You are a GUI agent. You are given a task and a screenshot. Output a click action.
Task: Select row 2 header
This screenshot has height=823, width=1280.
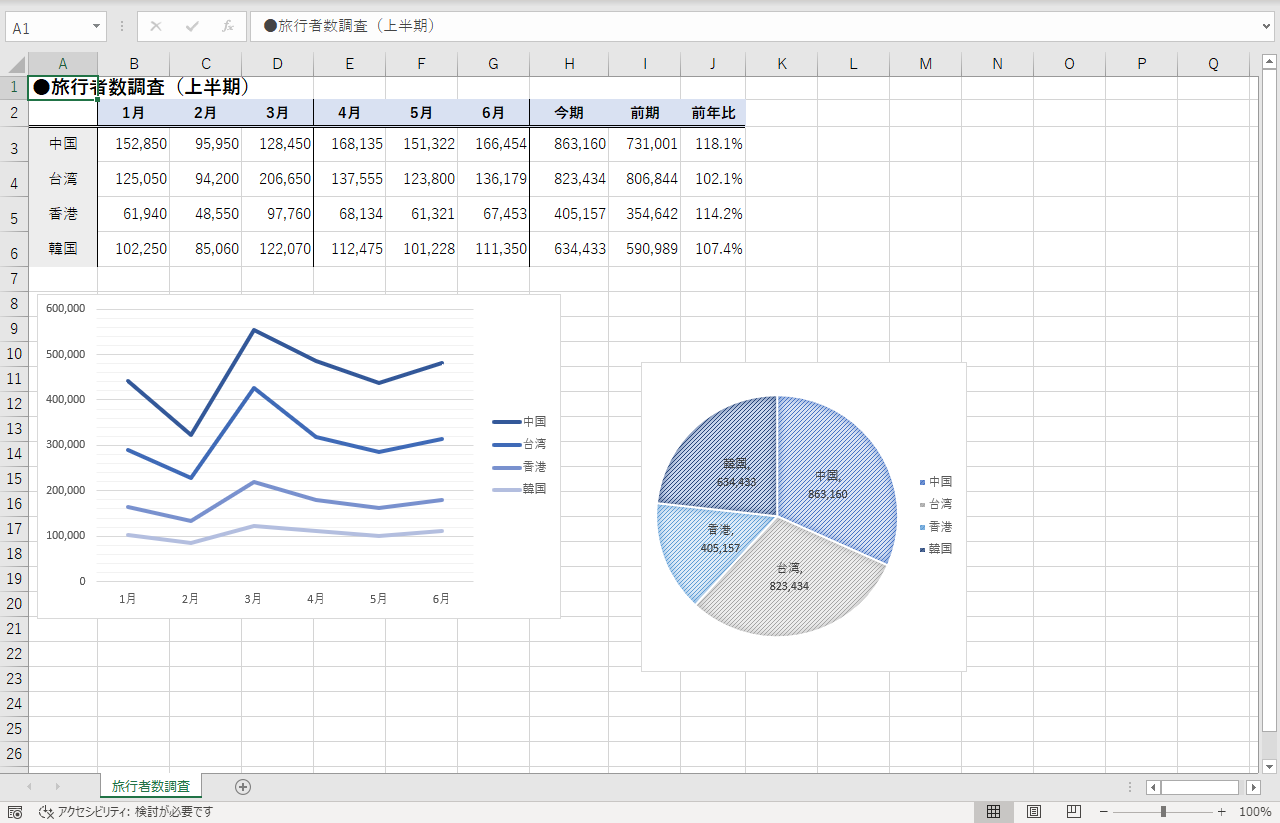click(x=14, y=112)
